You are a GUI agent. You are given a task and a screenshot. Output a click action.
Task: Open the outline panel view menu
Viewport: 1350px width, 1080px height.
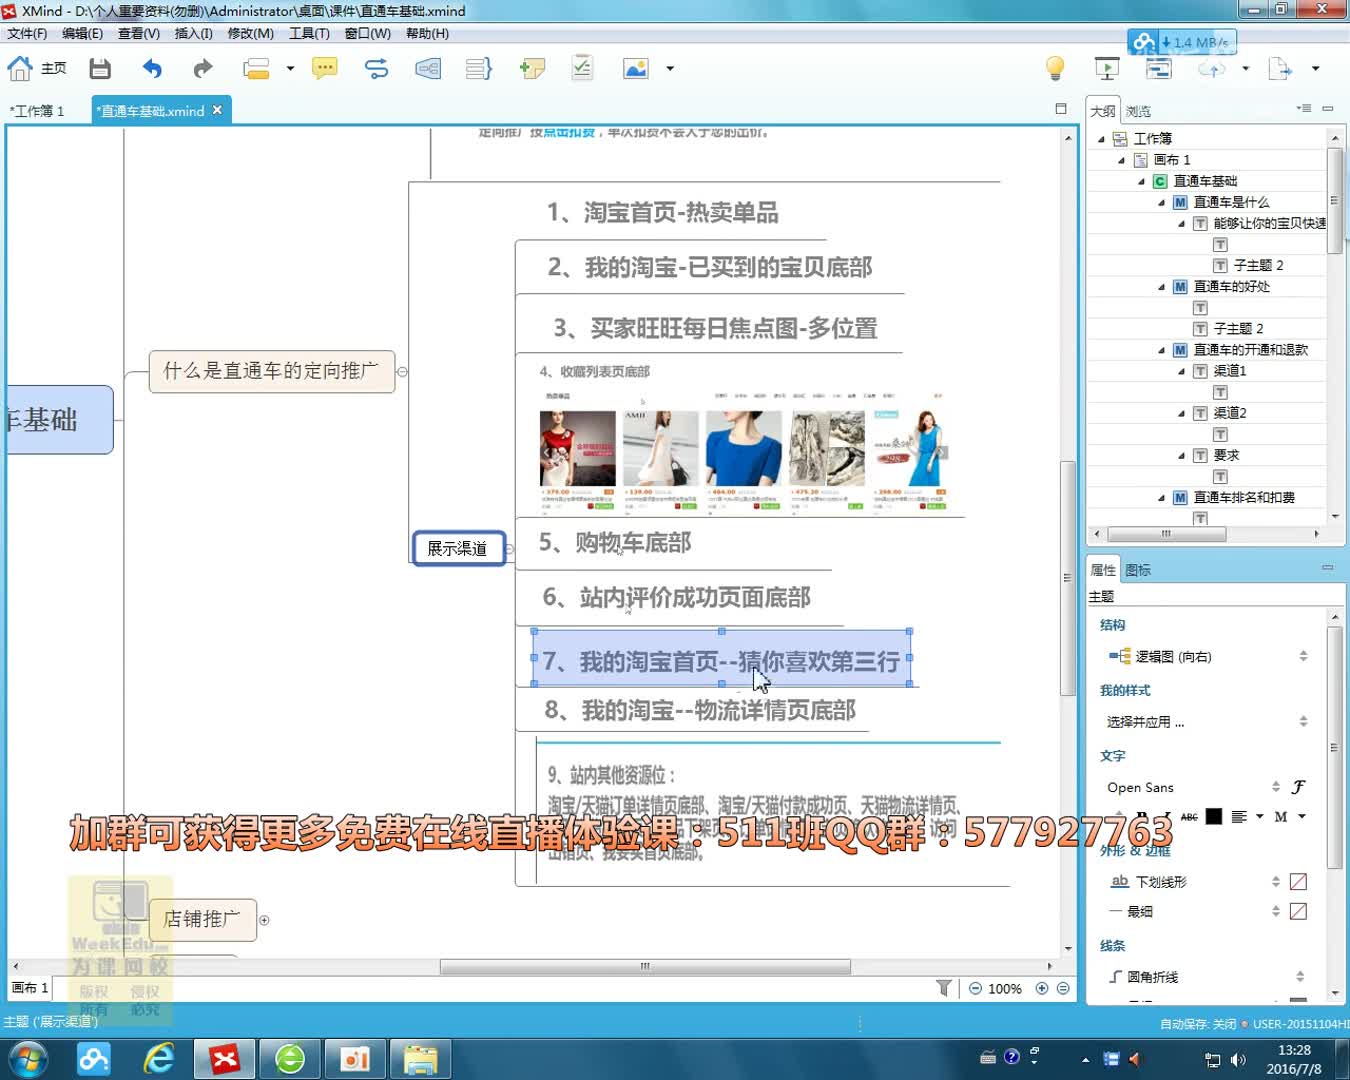[1304, 108]
